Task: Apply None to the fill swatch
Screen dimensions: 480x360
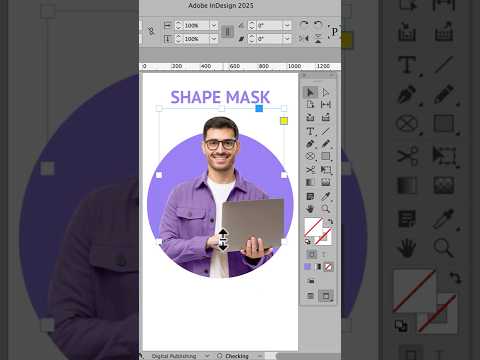Action: [328, 267]
